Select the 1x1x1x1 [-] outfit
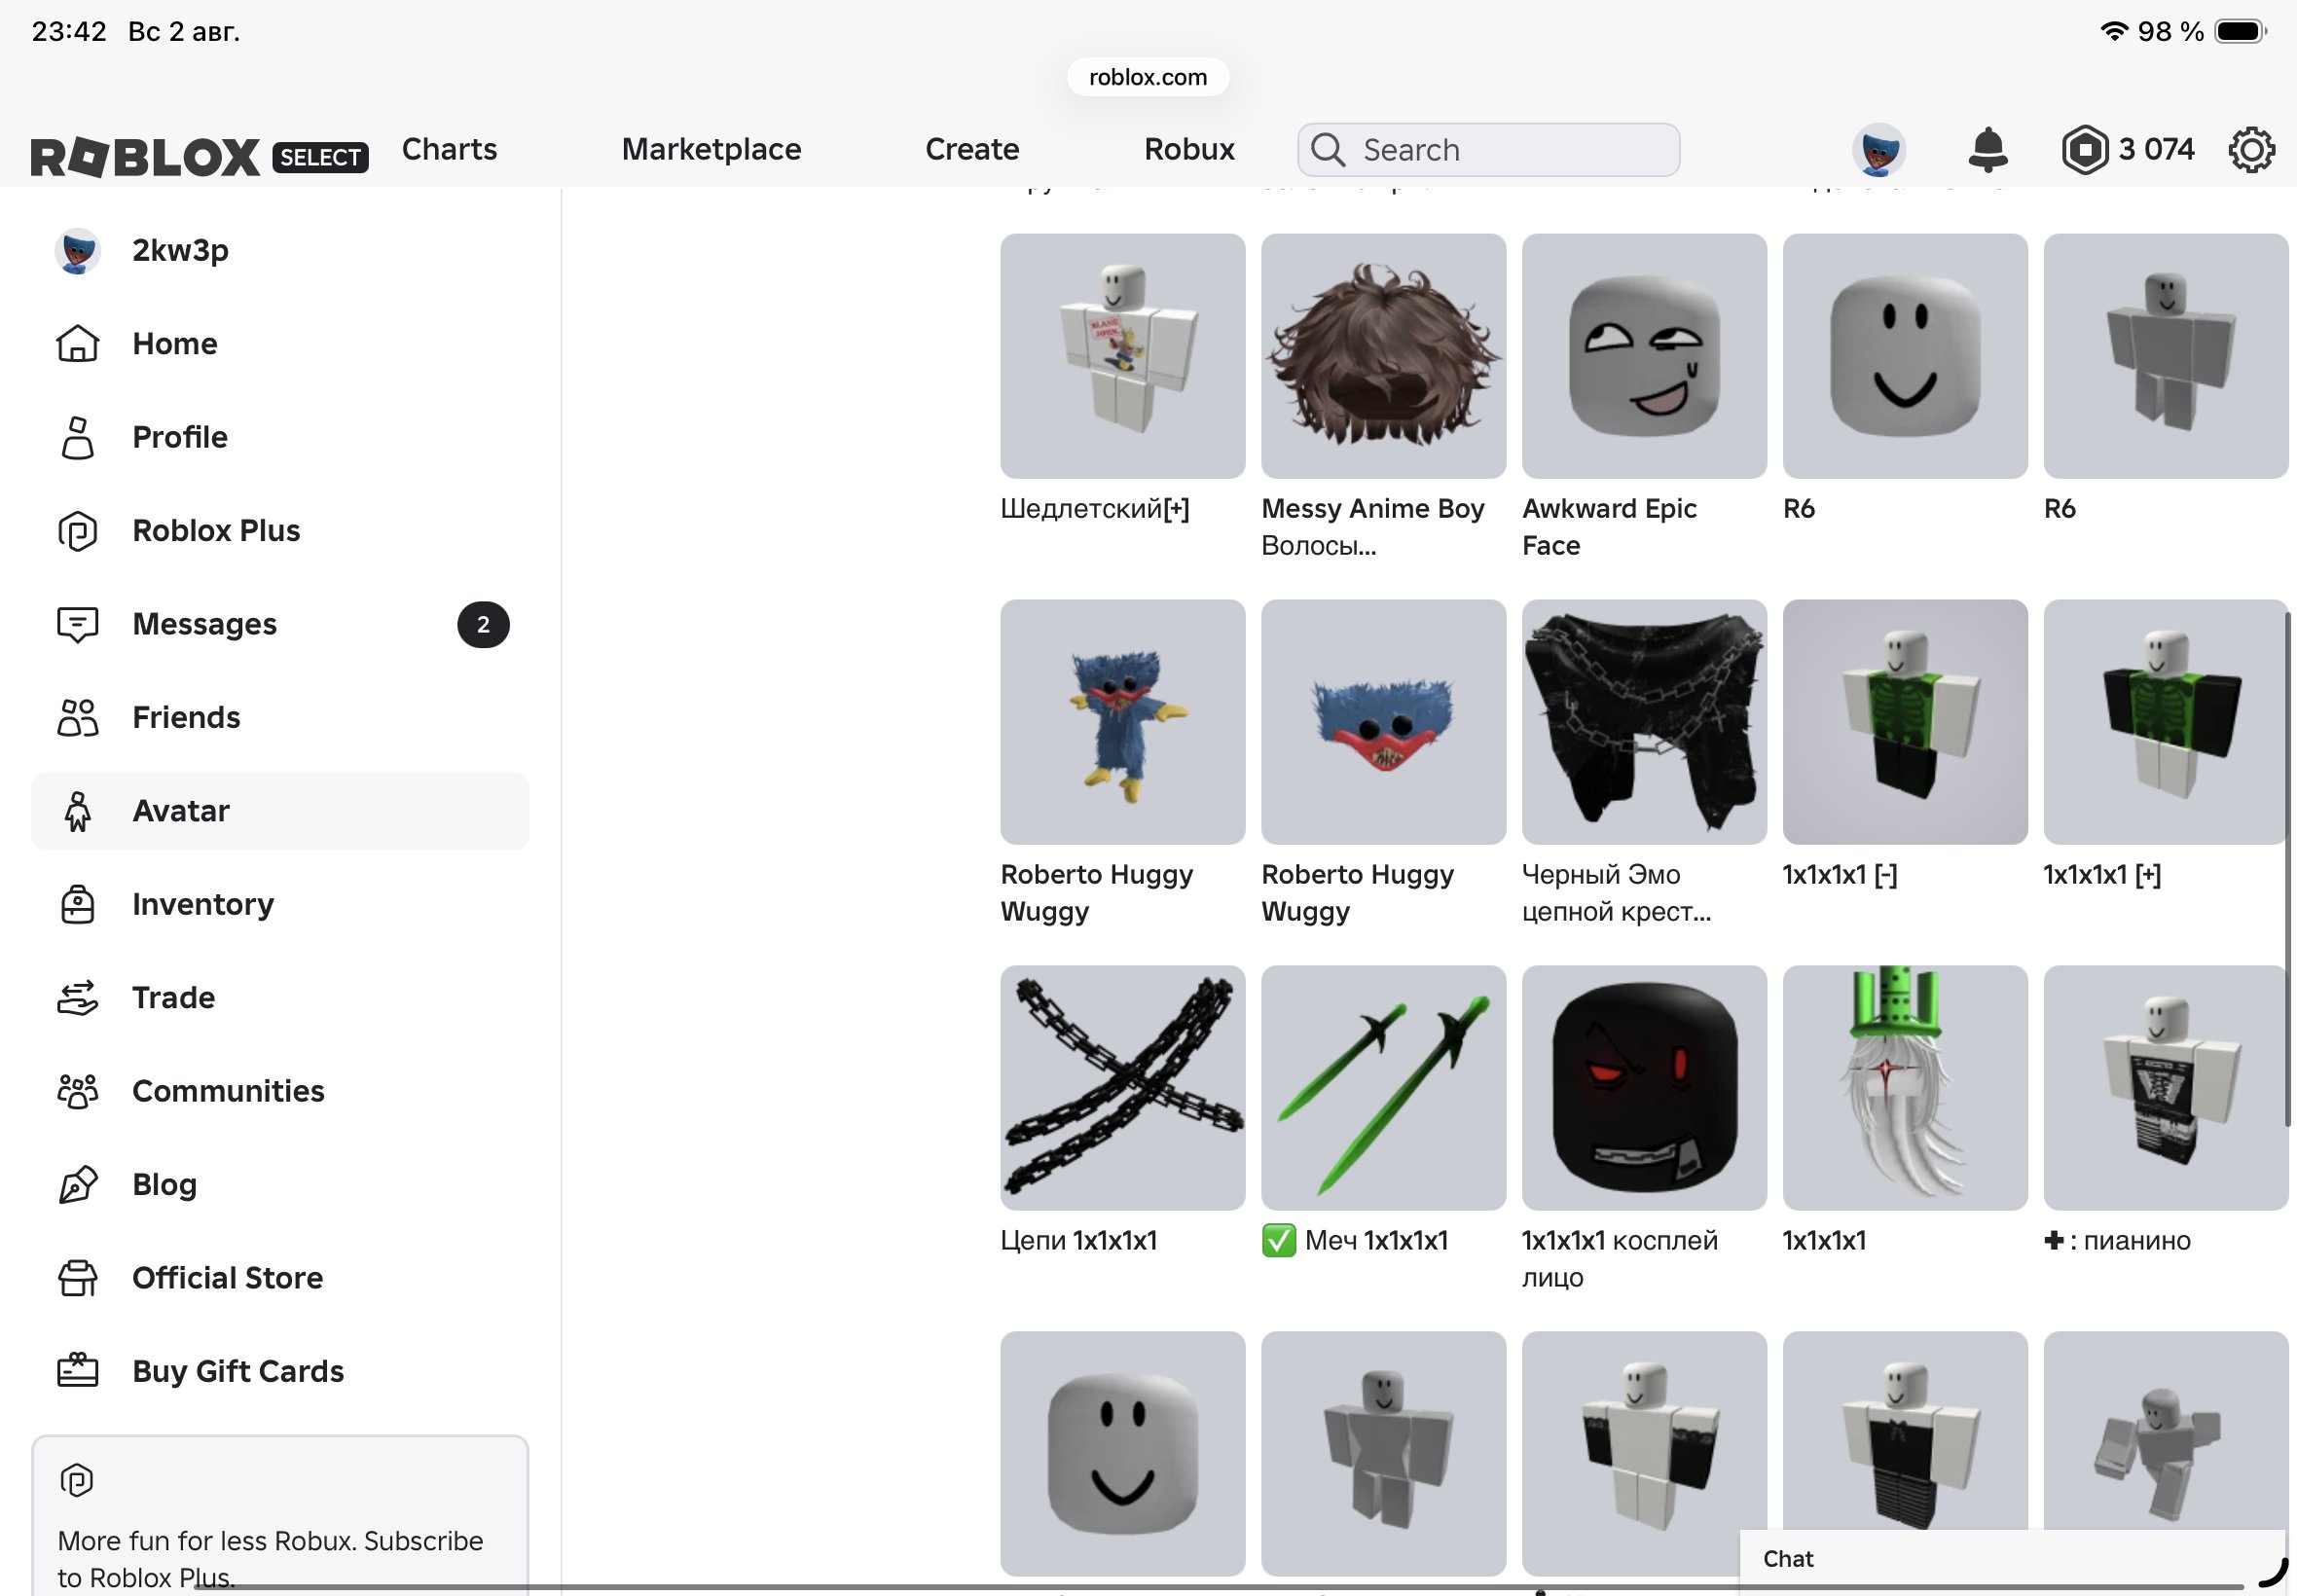Screen dimensions: 2297x1596 coord(1905,722)
